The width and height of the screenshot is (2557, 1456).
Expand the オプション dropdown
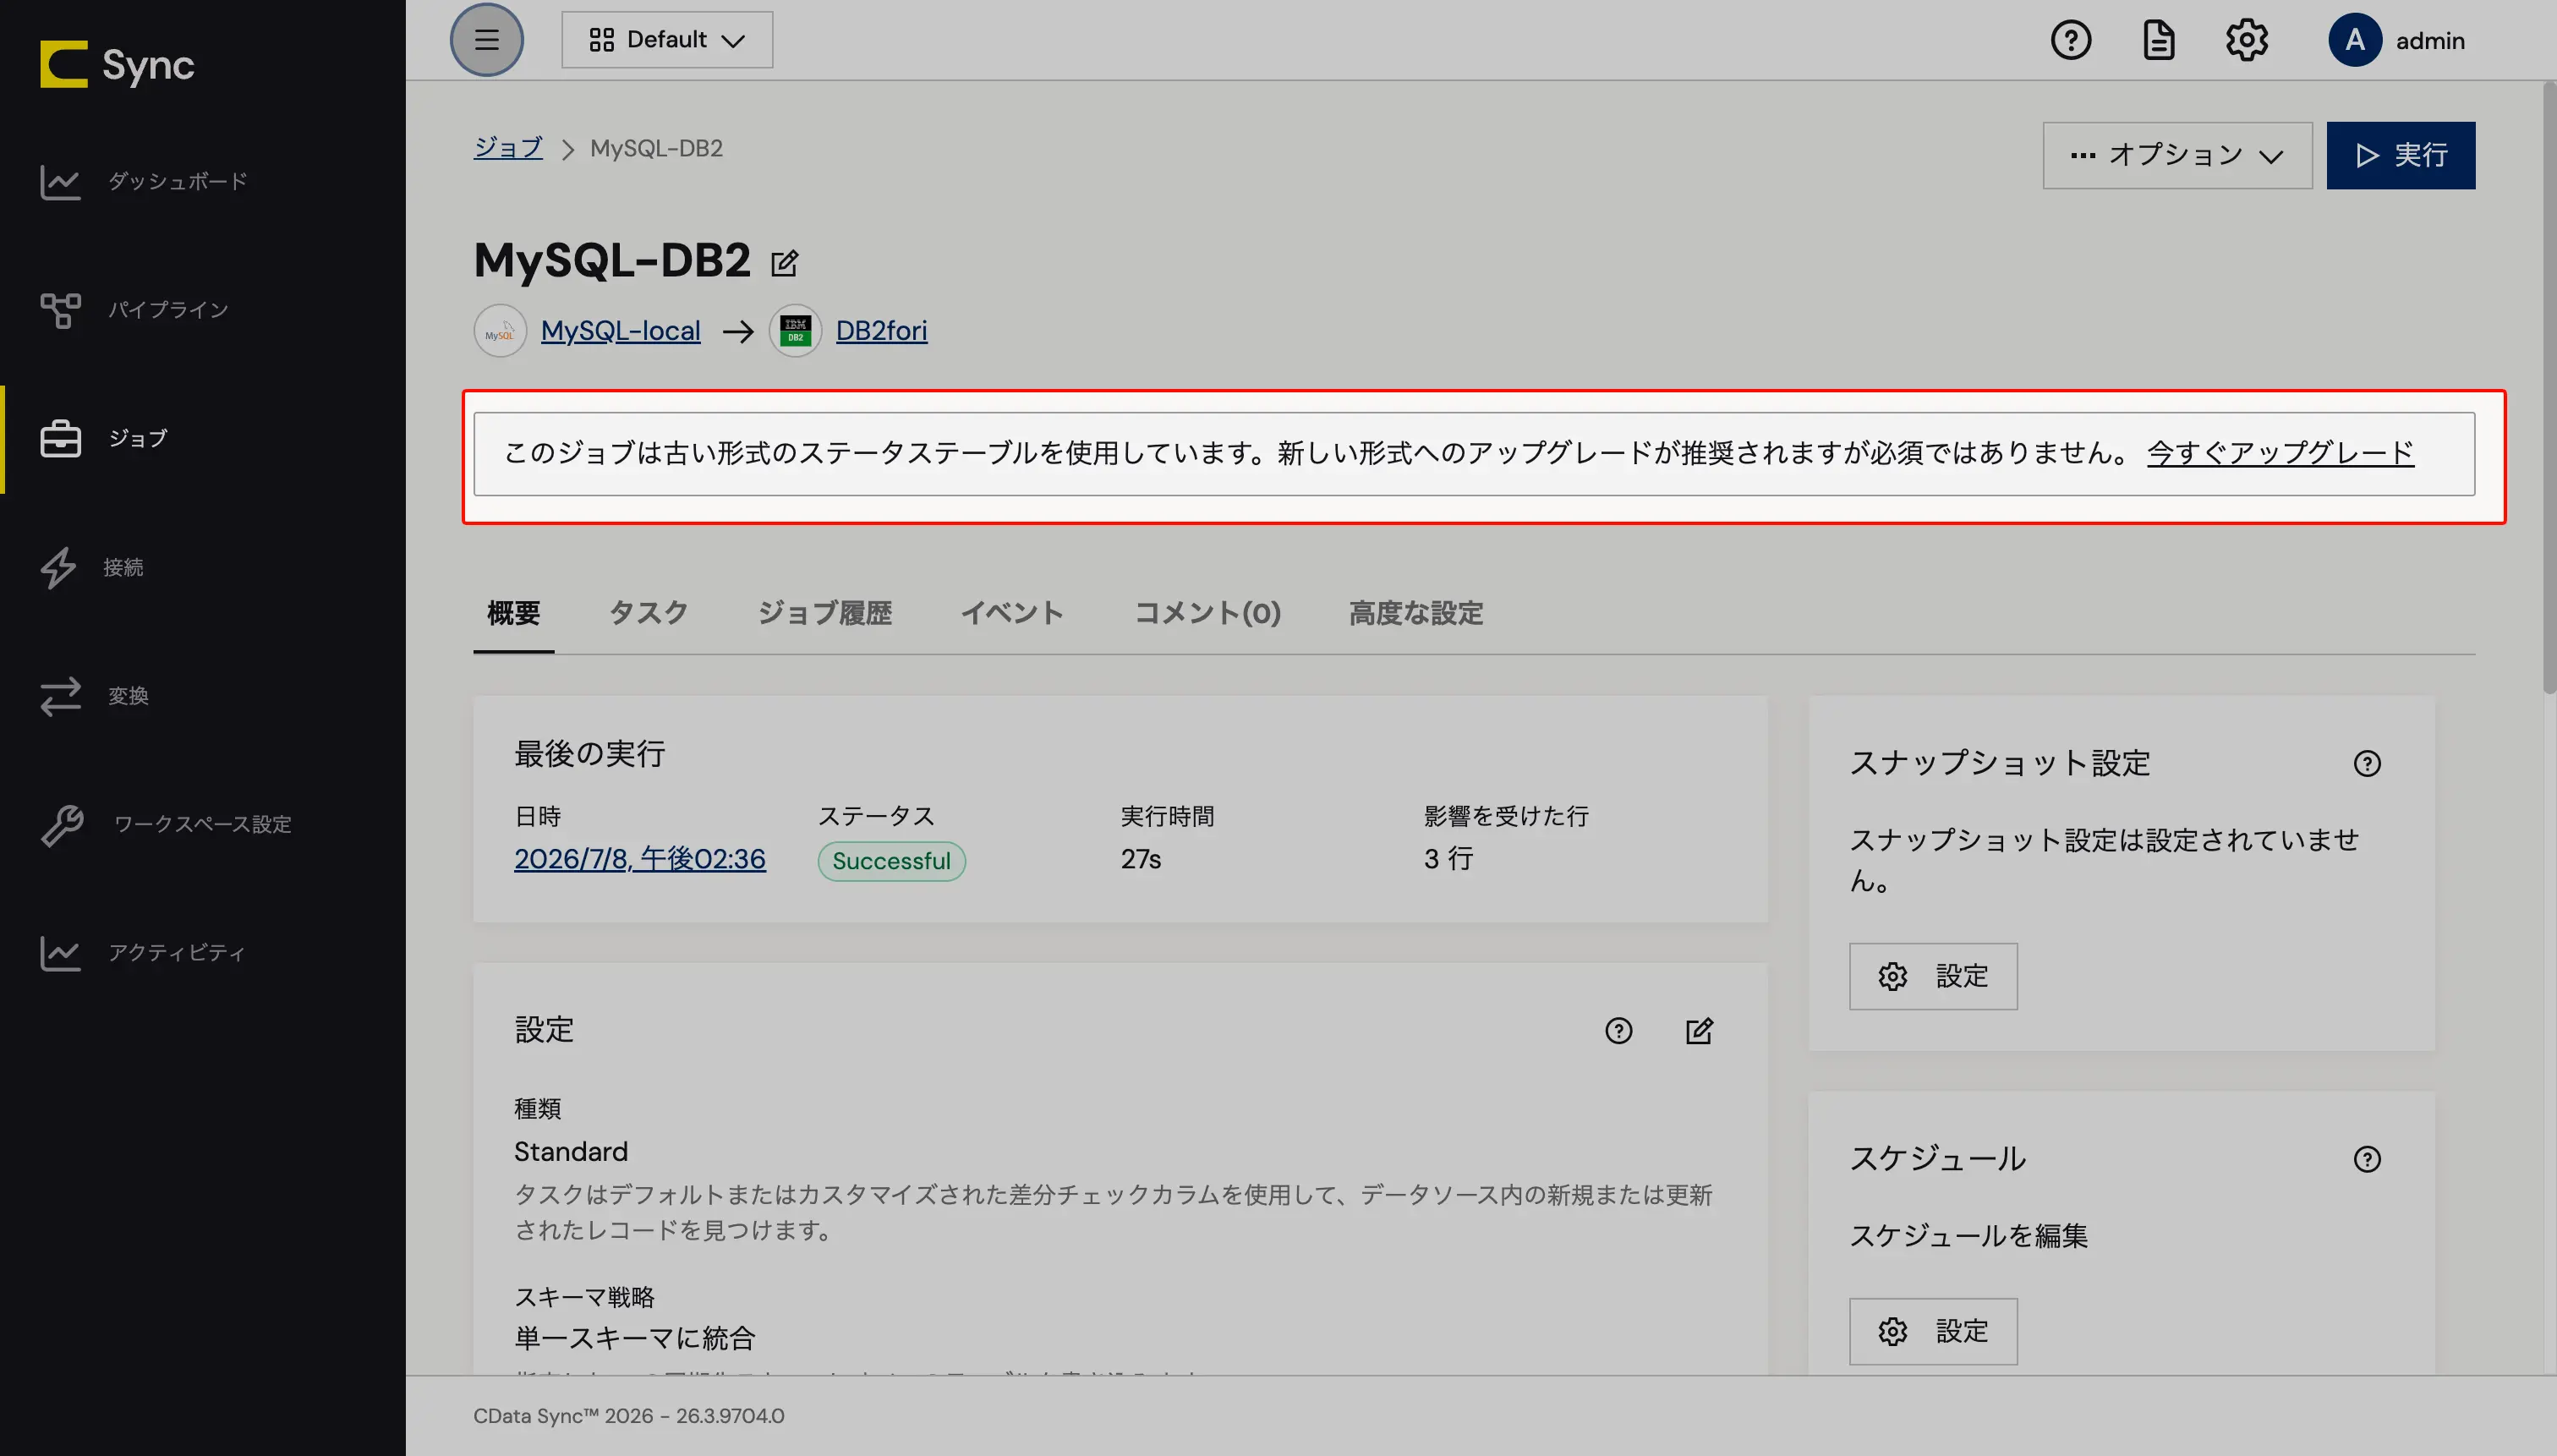(2177, 155)
